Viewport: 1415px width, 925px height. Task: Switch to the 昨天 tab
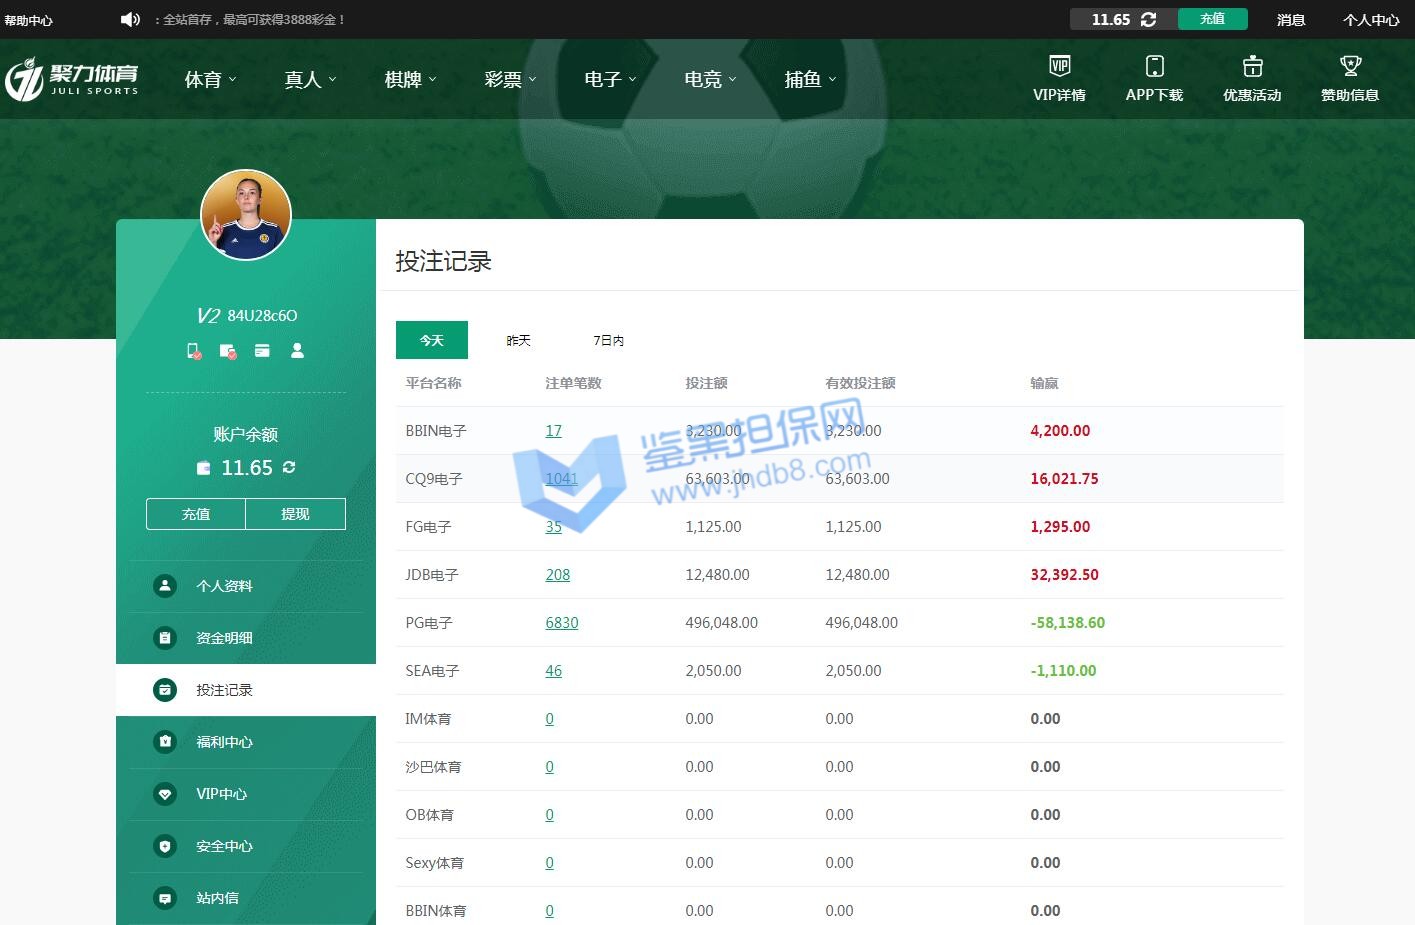coord(518,340)
